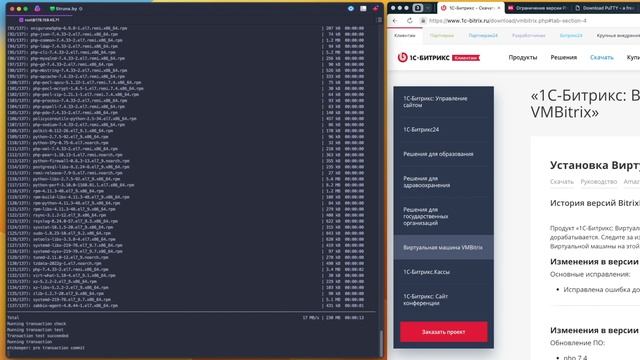Click the 1С-Битрикс browser tab

pos(470,8)
